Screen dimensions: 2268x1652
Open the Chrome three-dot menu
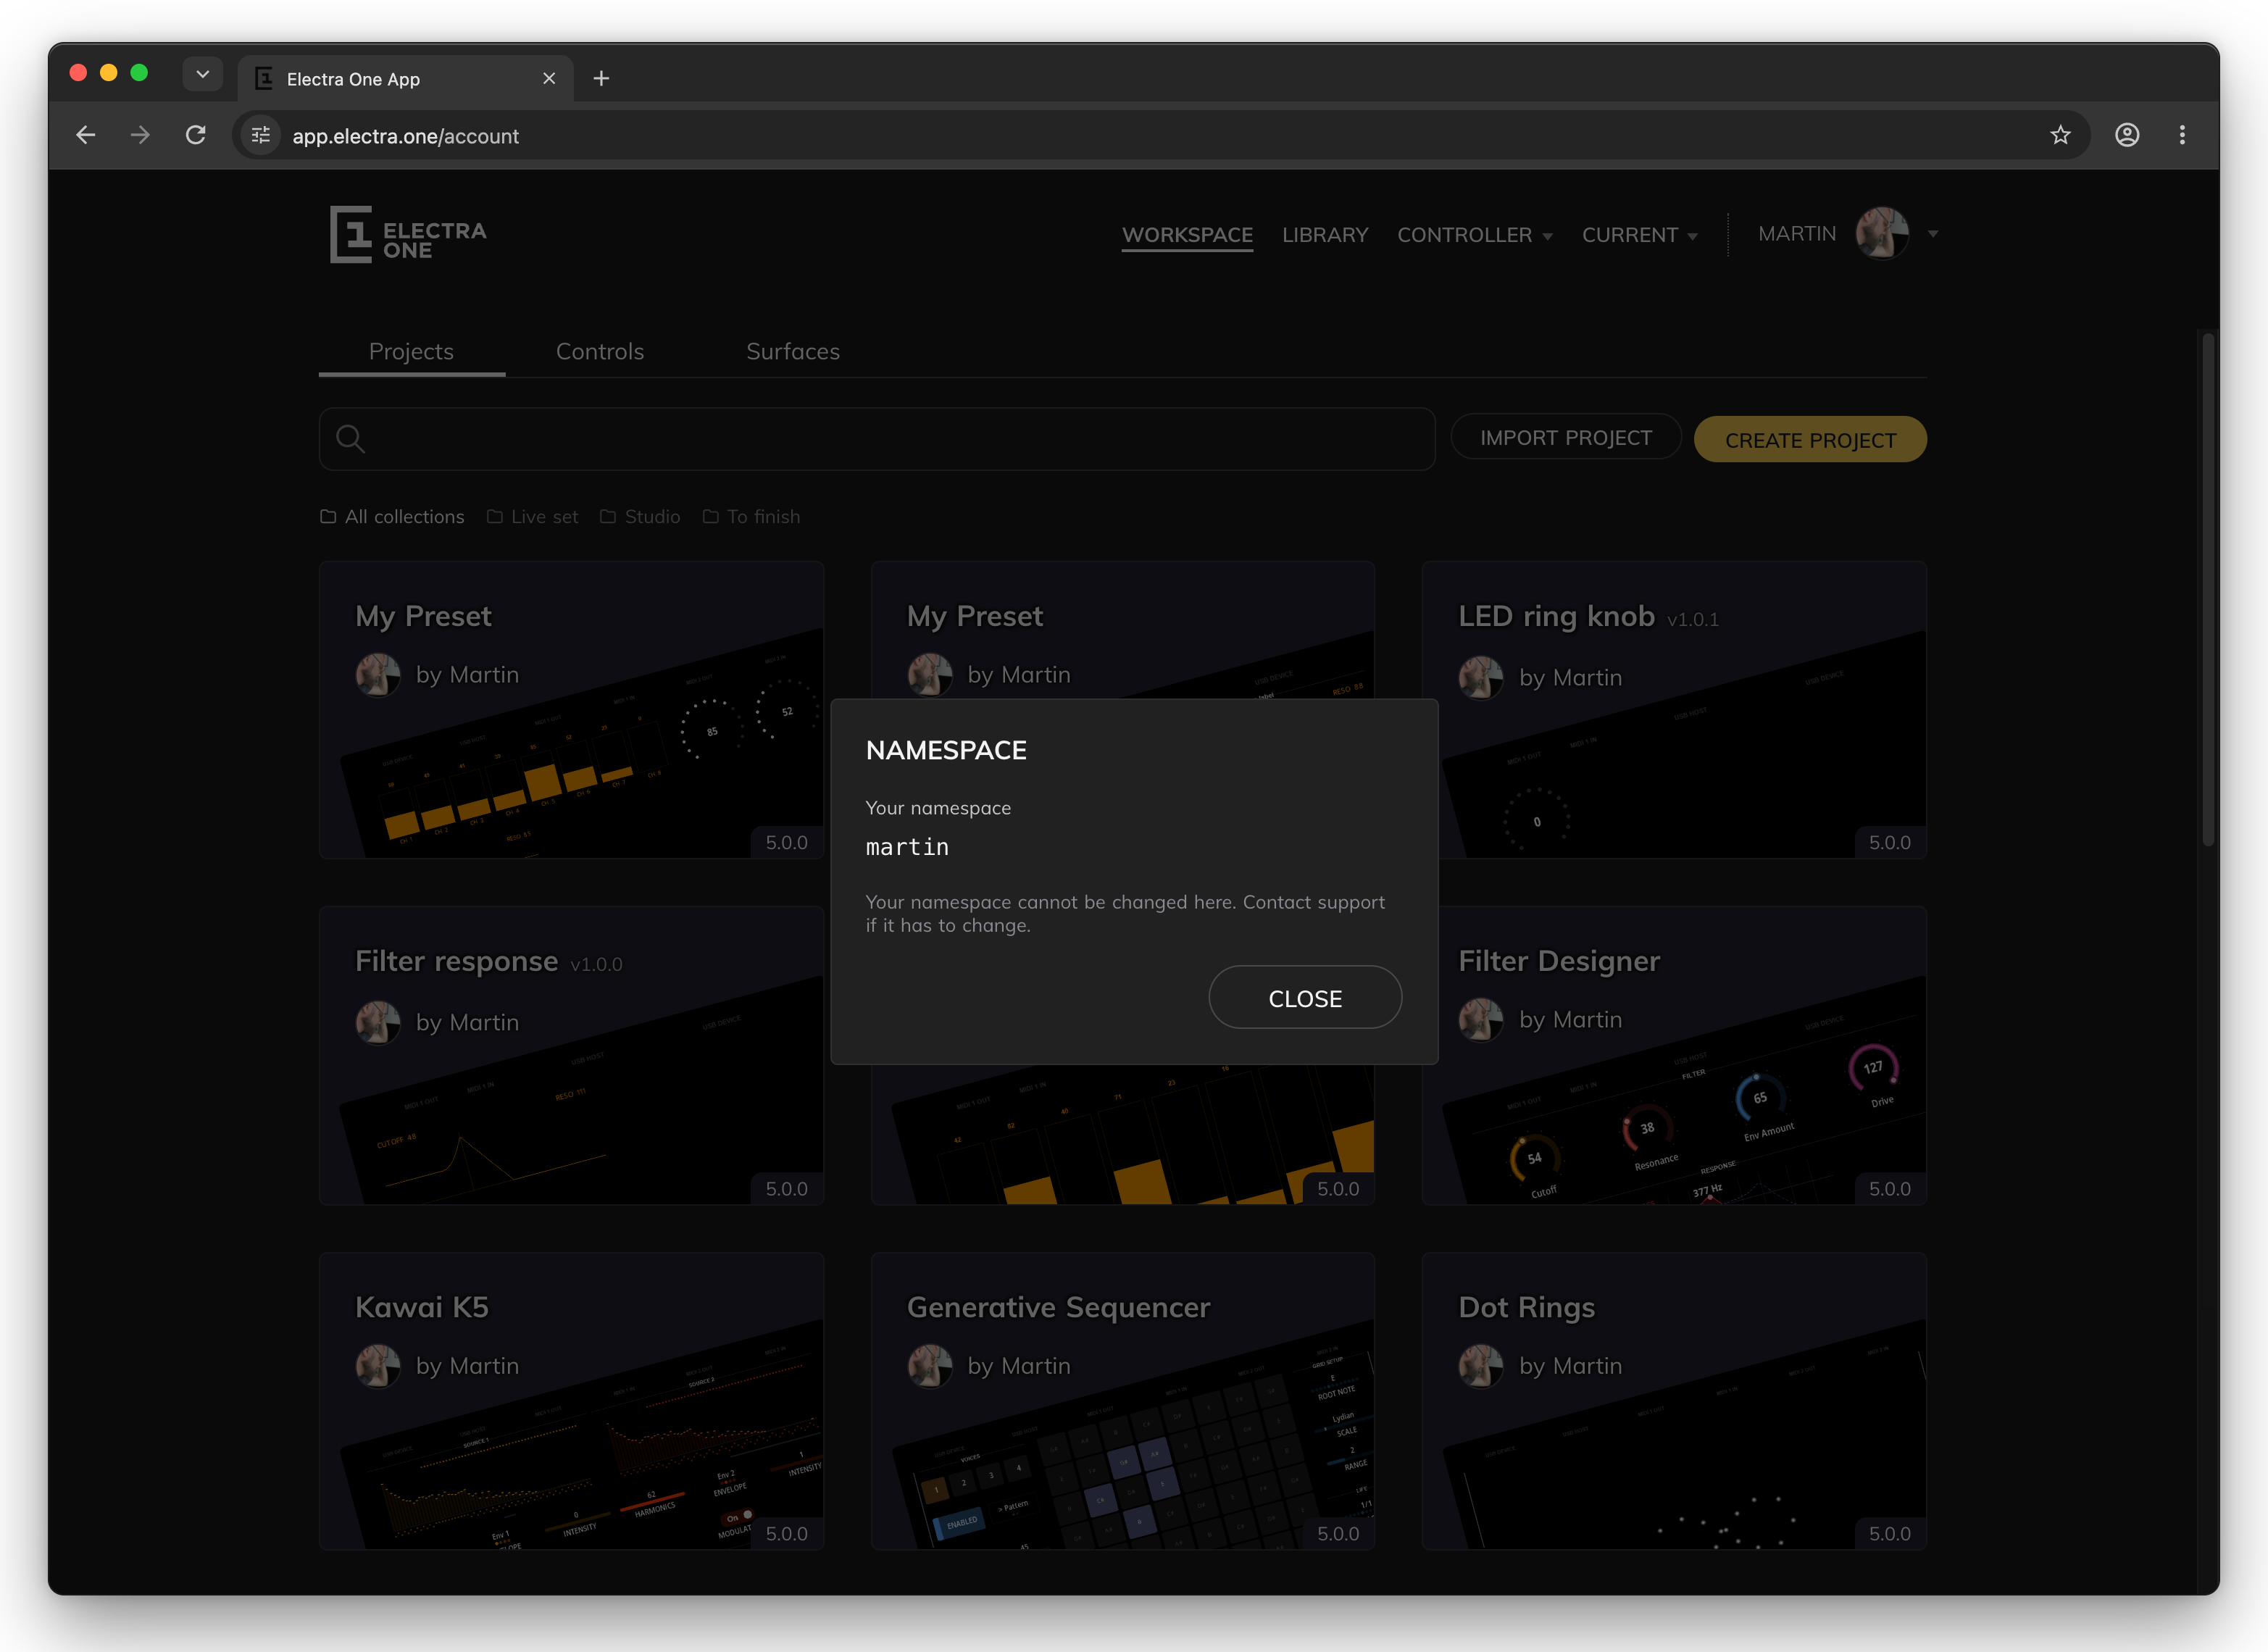[2182, 135]
